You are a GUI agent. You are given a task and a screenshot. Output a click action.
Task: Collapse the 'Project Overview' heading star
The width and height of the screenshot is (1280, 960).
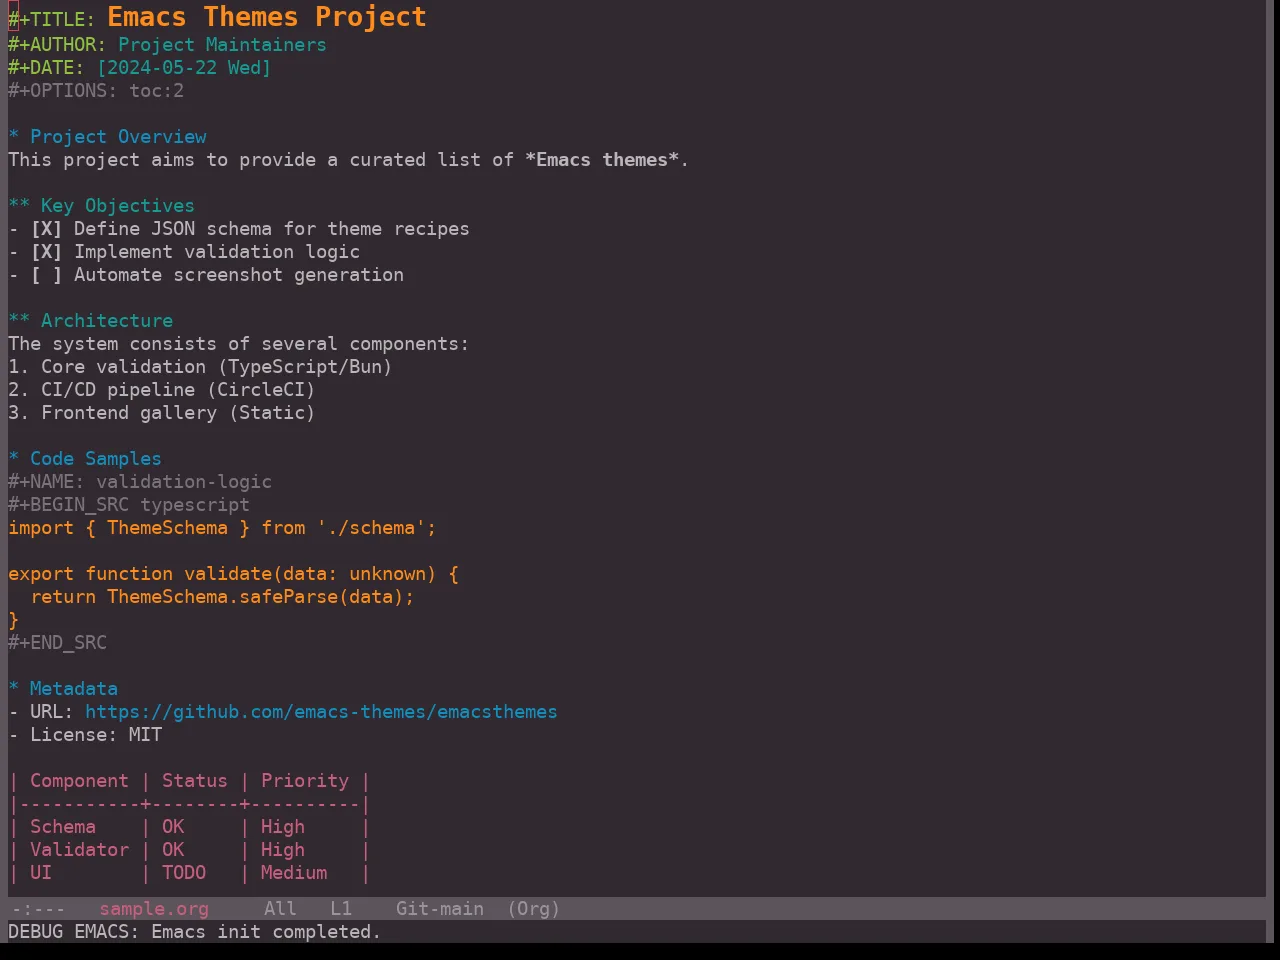point(14,137)
